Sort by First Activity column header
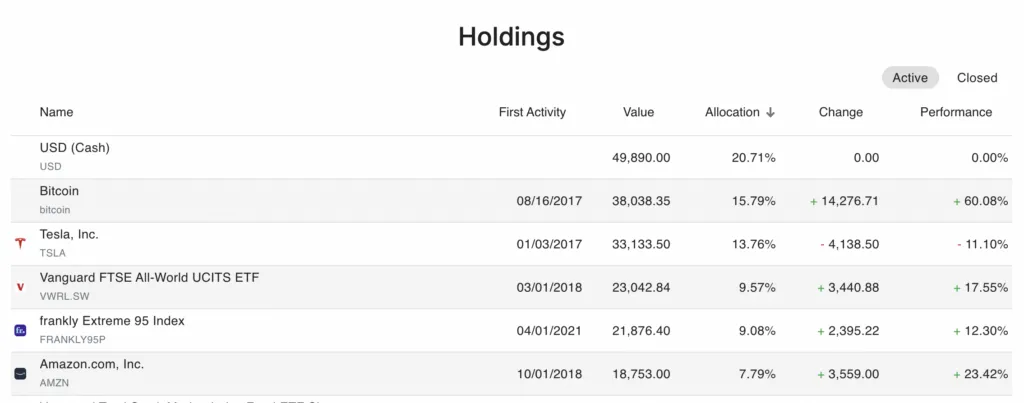The height and width of the screenshot is (403, 1024). tap(532, 112)
